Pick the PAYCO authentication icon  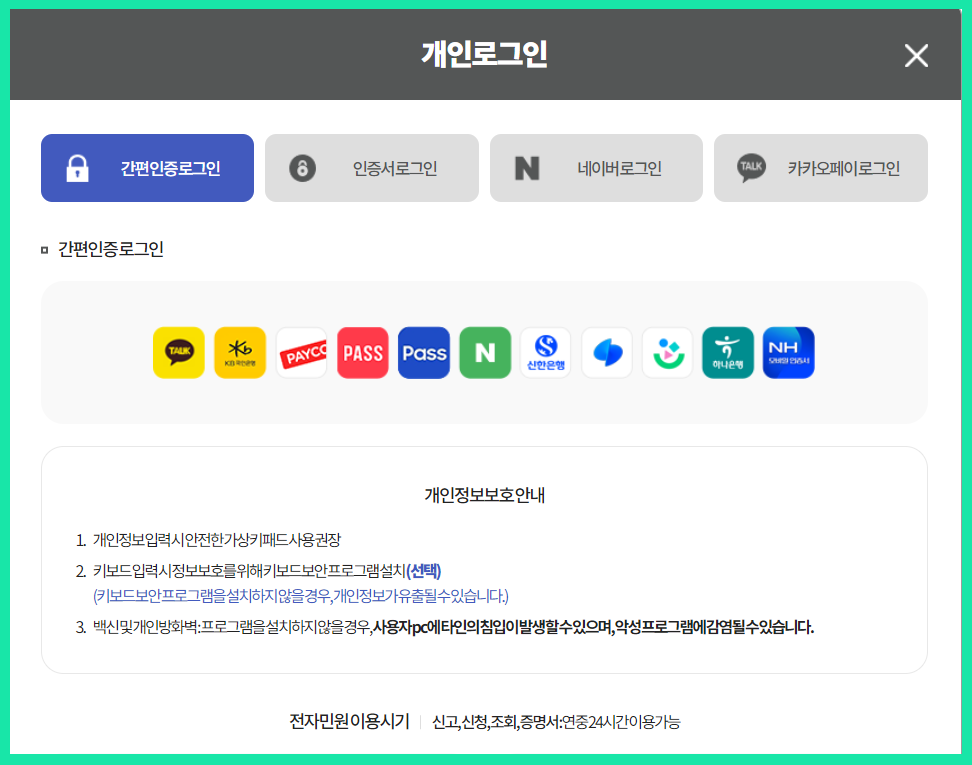point(301,352)
